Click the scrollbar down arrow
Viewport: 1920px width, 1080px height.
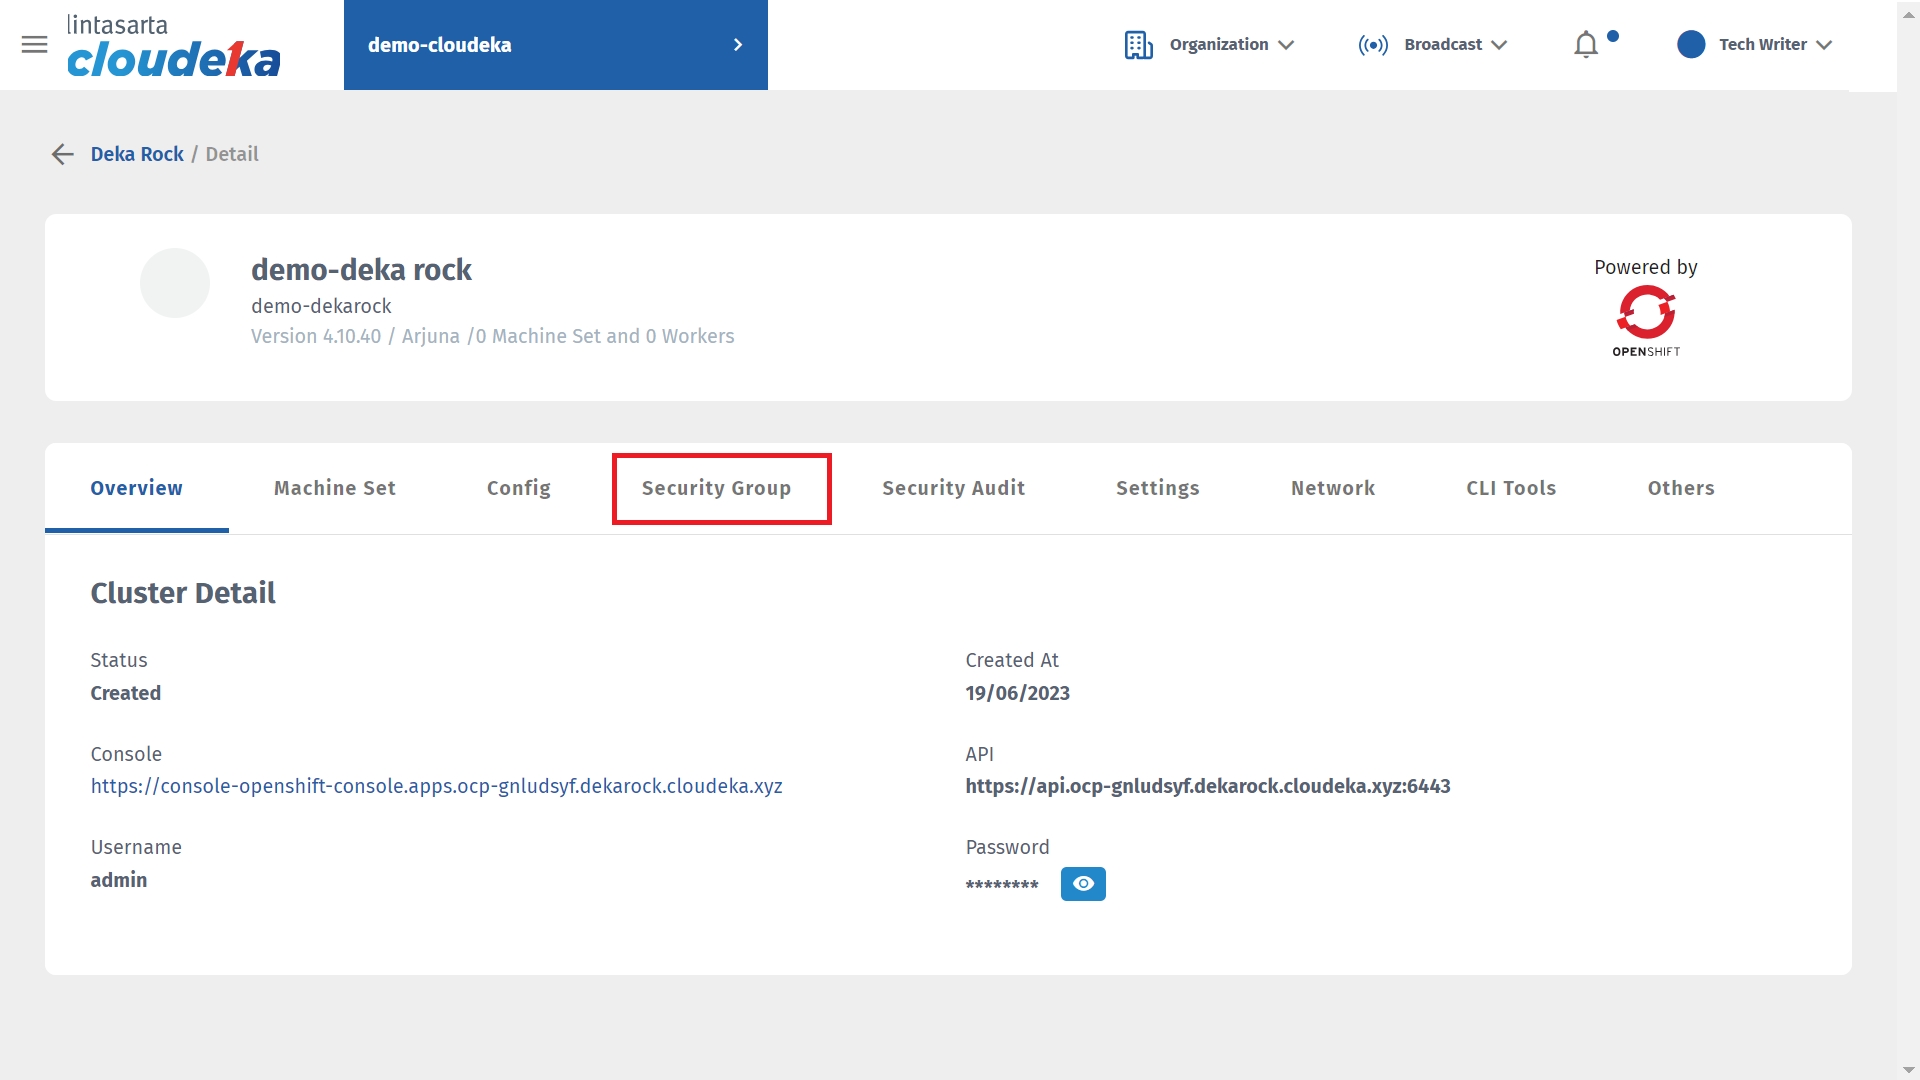click(1908, 1070)
